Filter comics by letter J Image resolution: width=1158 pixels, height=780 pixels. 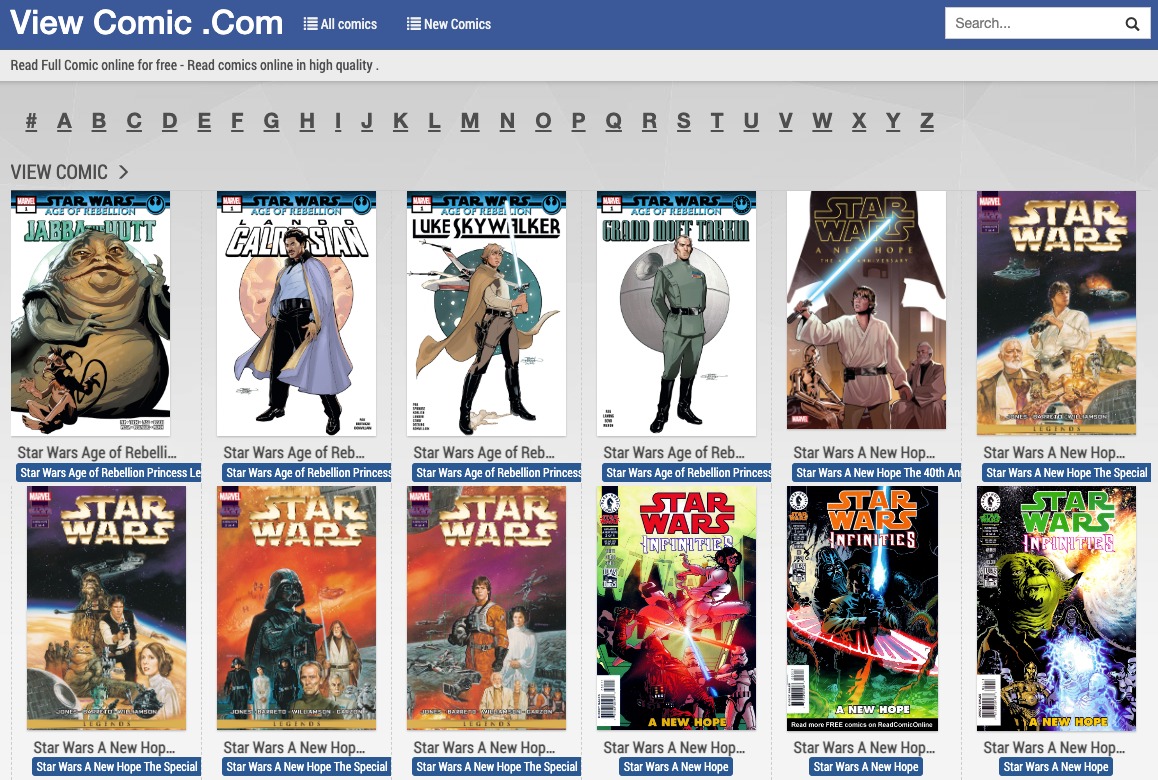pos(366,121)
